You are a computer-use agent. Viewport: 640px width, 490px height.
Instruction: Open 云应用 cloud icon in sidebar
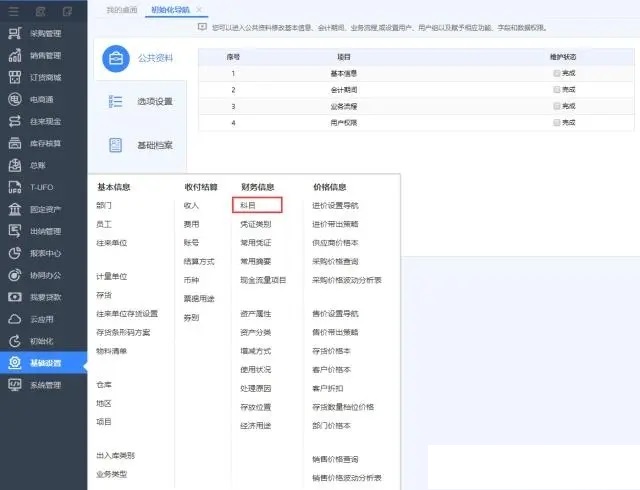point(15,319)
